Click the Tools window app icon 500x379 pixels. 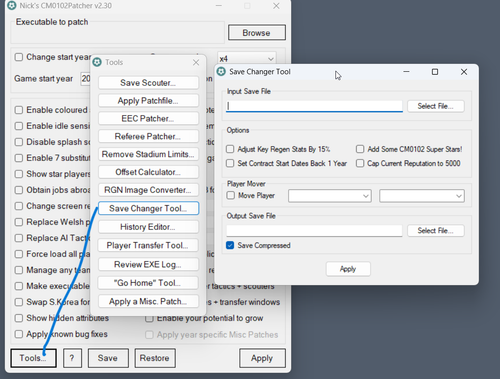97,62
